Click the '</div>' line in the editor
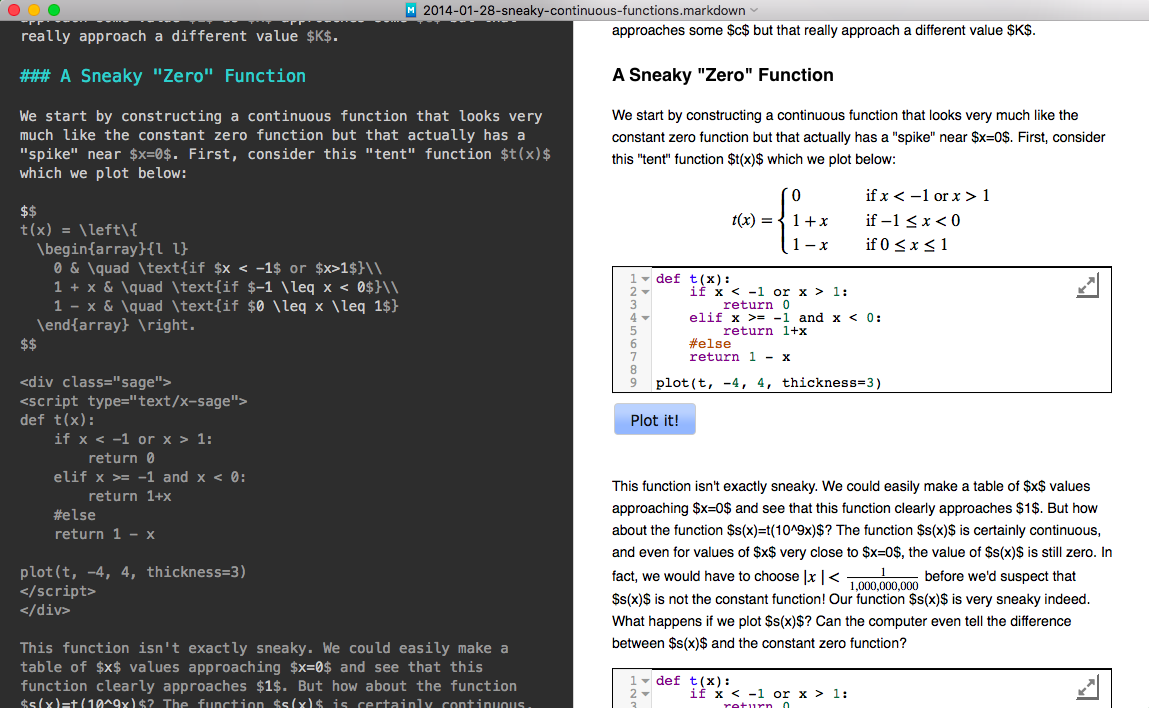 coord(45,611)
